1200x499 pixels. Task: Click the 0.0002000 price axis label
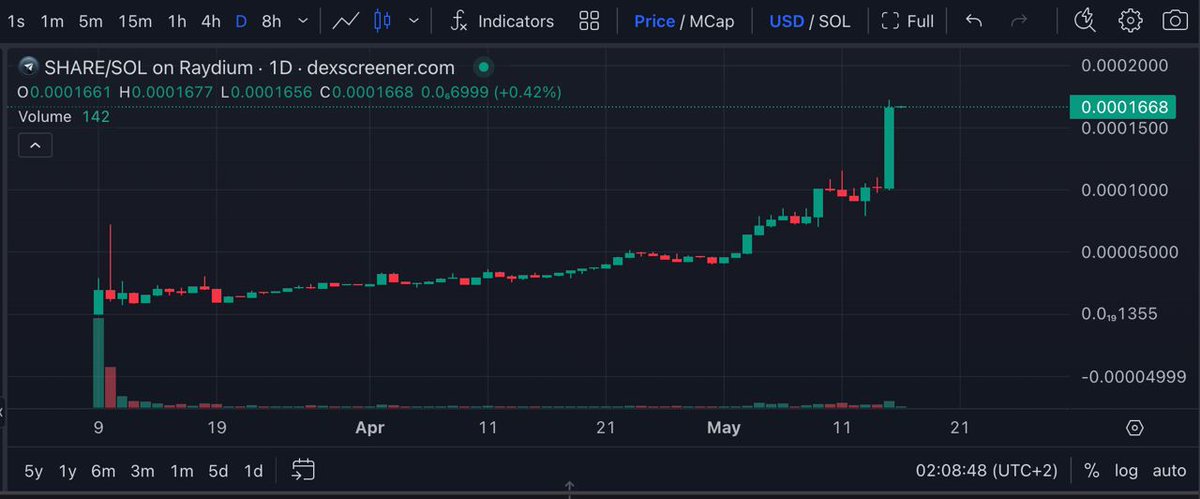click(1125, 65)
